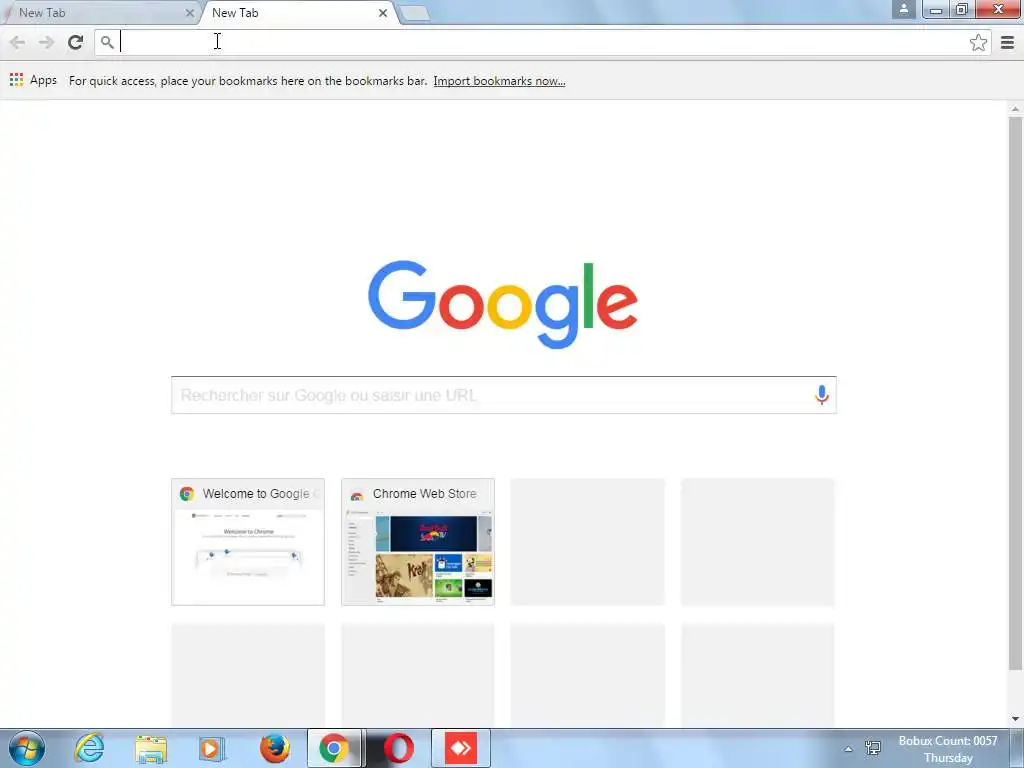Click the Import bookmarks now link

click(499, 81)
